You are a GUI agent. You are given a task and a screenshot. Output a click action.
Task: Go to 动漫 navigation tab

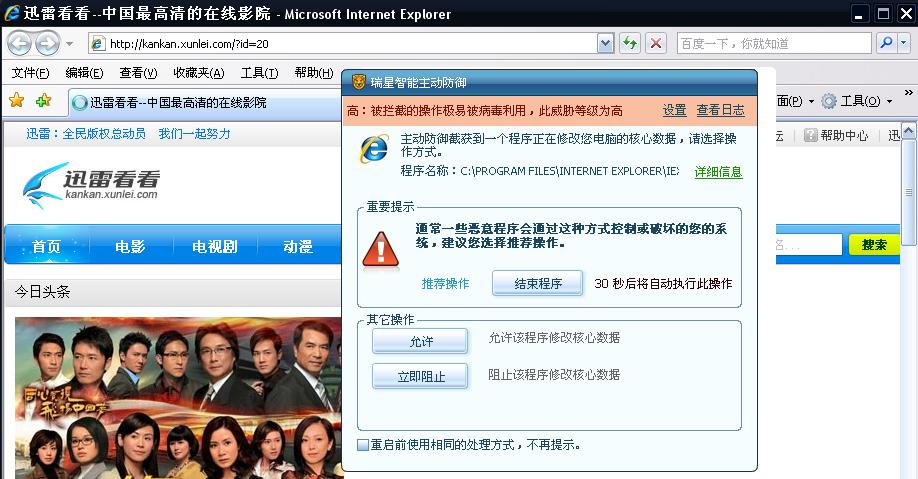[x=298, y=247]
